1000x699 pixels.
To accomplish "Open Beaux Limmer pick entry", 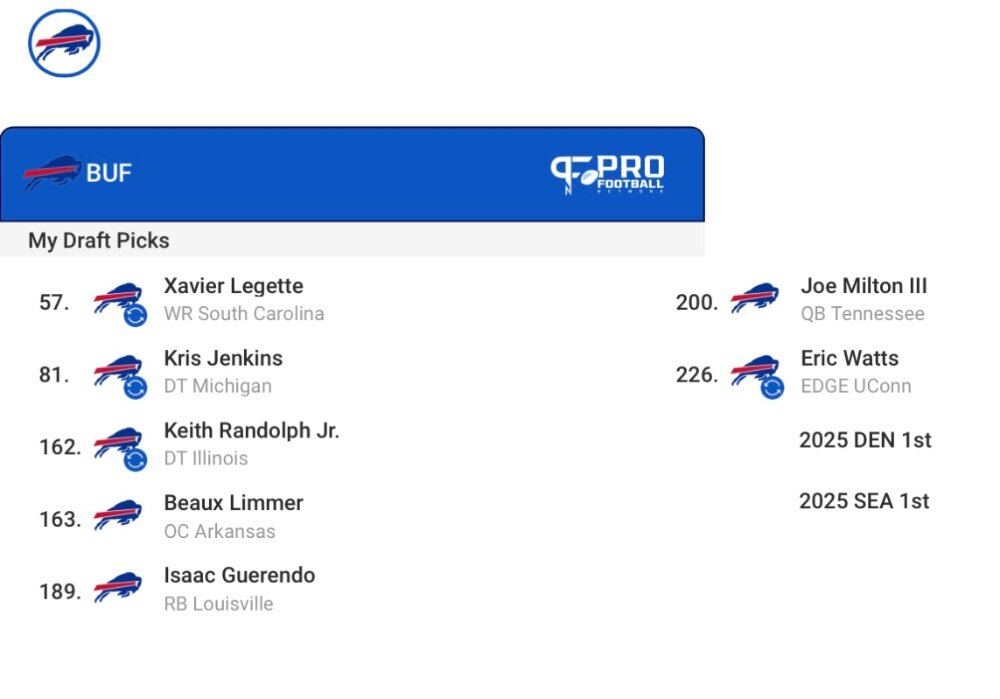I will tap(172, 518).
